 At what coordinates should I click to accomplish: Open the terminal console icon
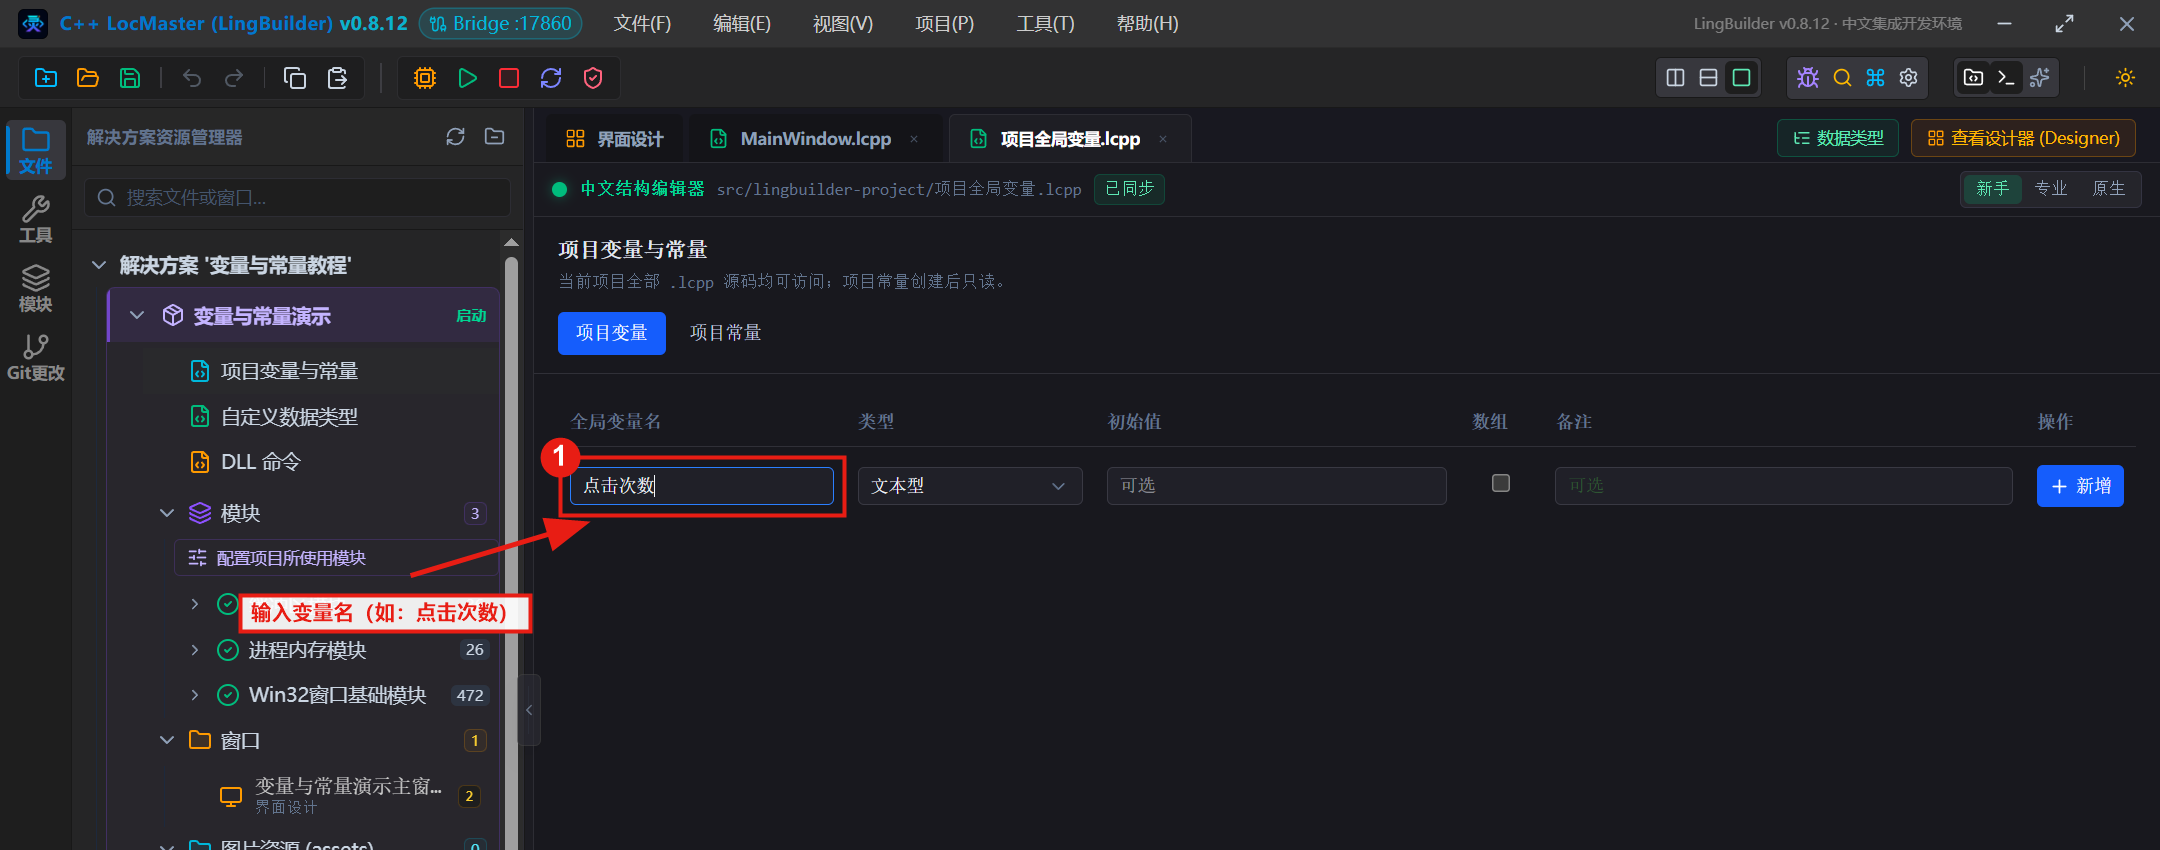(x=2006, y=78)
